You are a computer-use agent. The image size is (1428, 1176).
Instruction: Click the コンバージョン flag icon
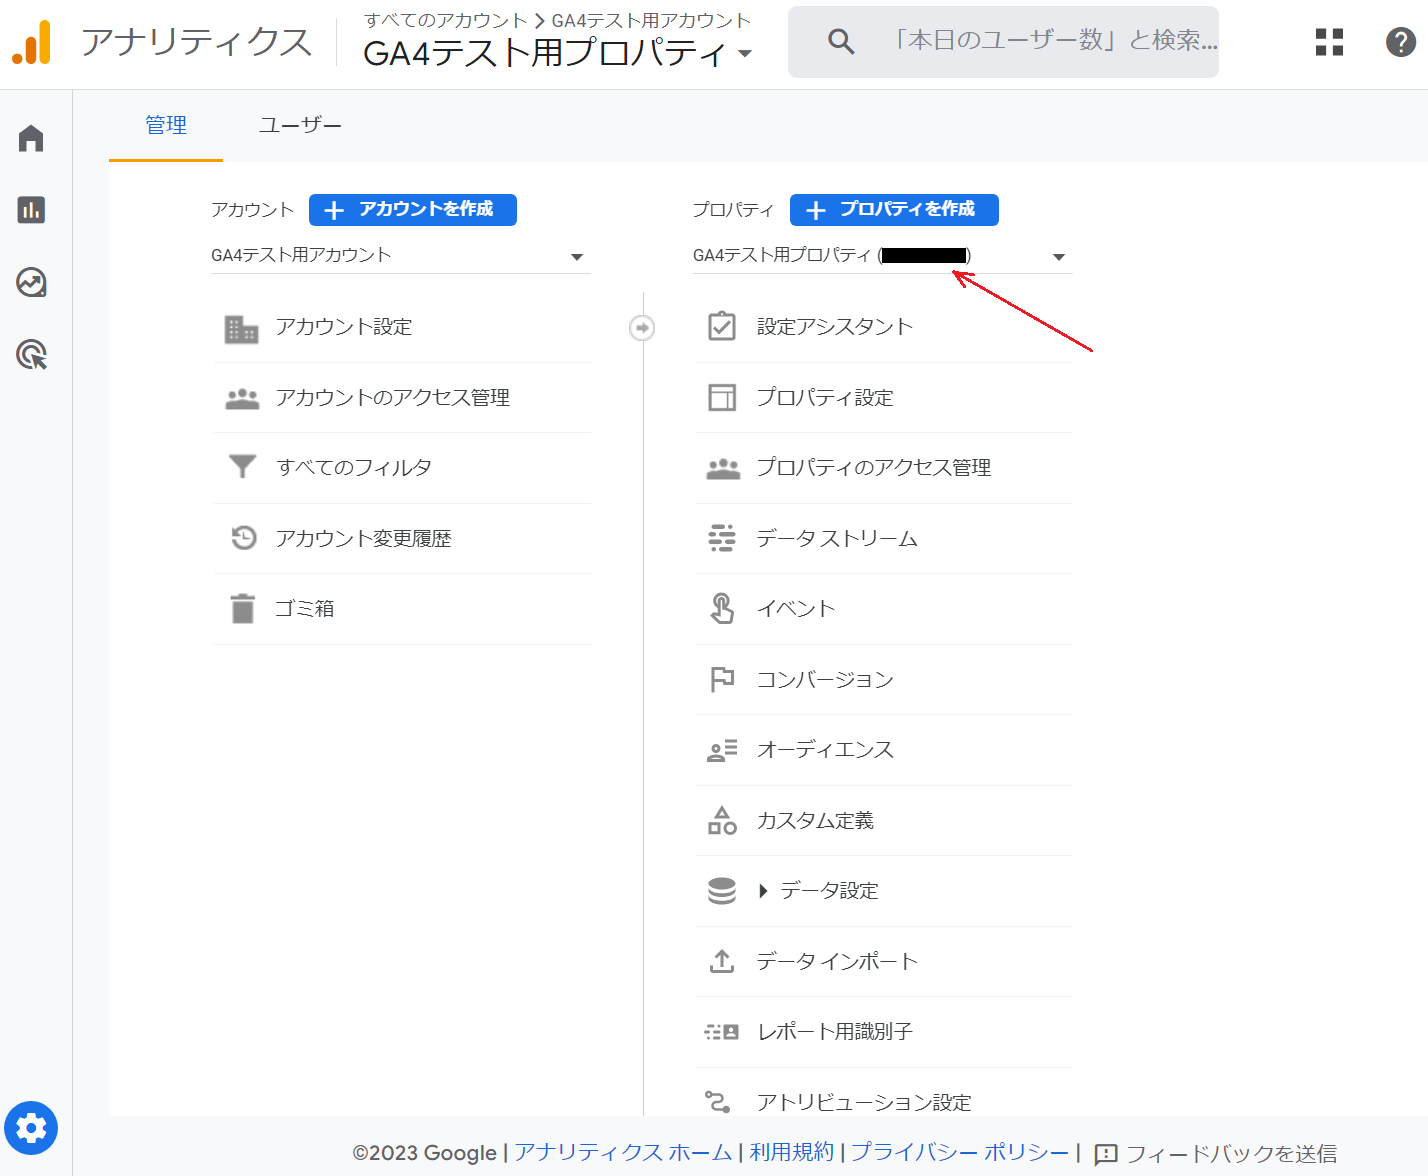click(722, 680)
